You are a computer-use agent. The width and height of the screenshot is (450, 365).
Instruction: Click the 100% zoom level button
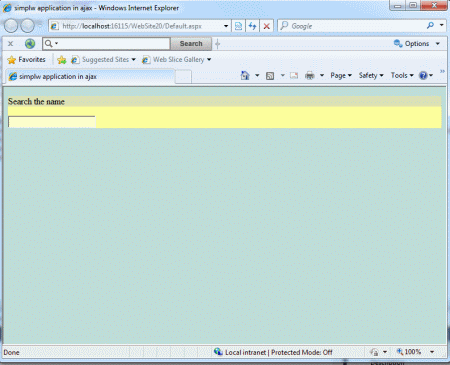click(409, 352)
